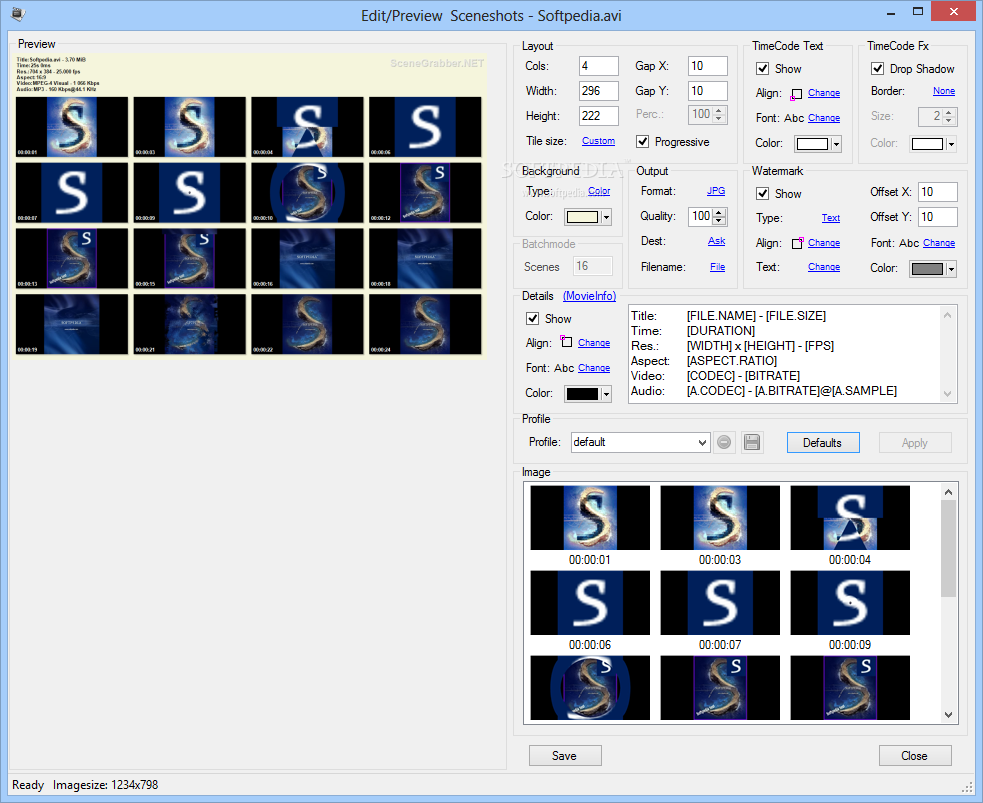983x803 pixels.
Task: Click the 00:00:24 preview tile
Action: [425, 325]
